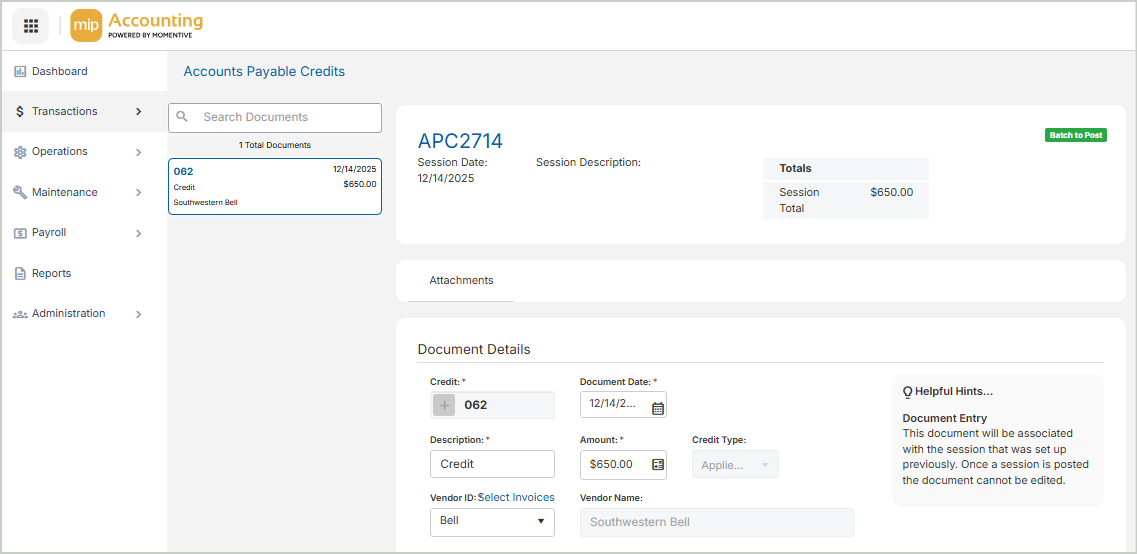Expand the Operations menu chevron
This screenshot has width=1137, height=554.
point(138,153)
